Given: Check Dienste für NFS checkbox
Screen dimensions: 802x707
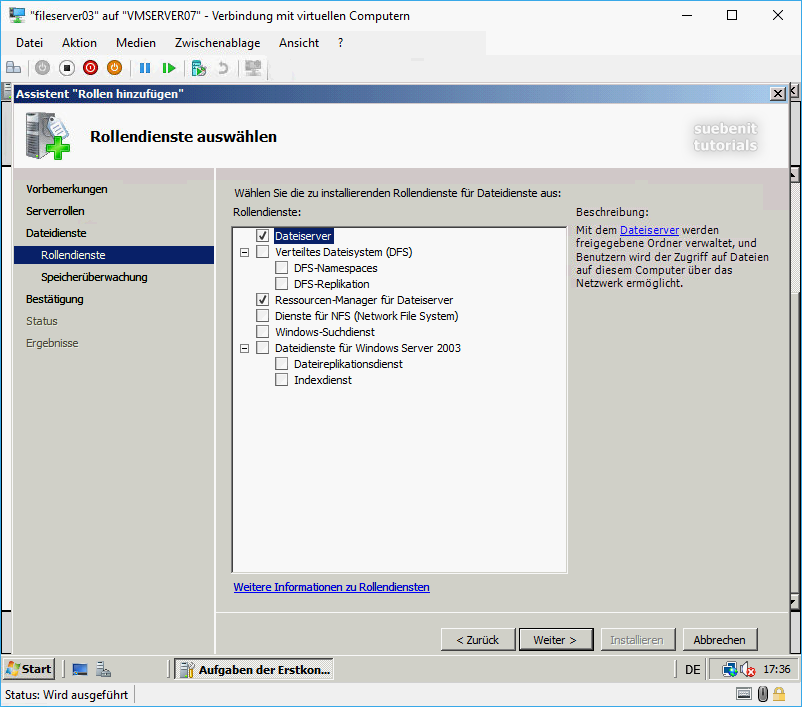Looking at the screenshot, I should [262, 316].
